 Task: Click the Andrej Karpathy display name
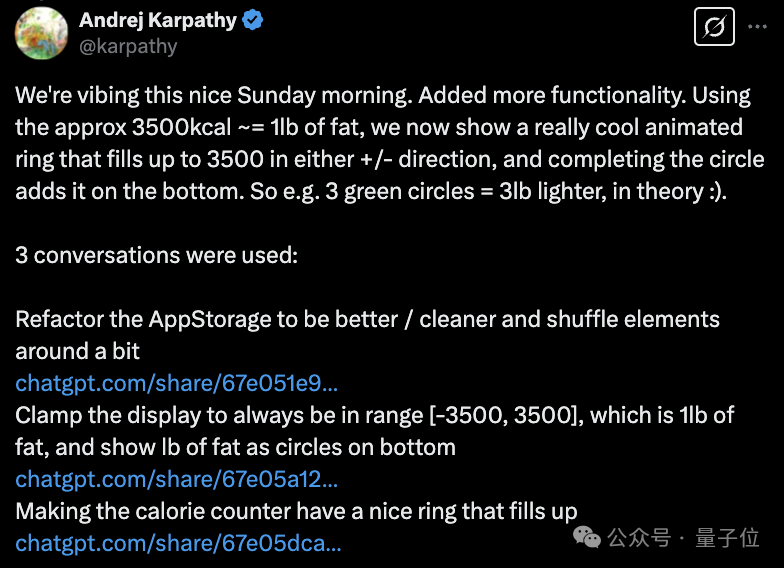pos(158,20)
